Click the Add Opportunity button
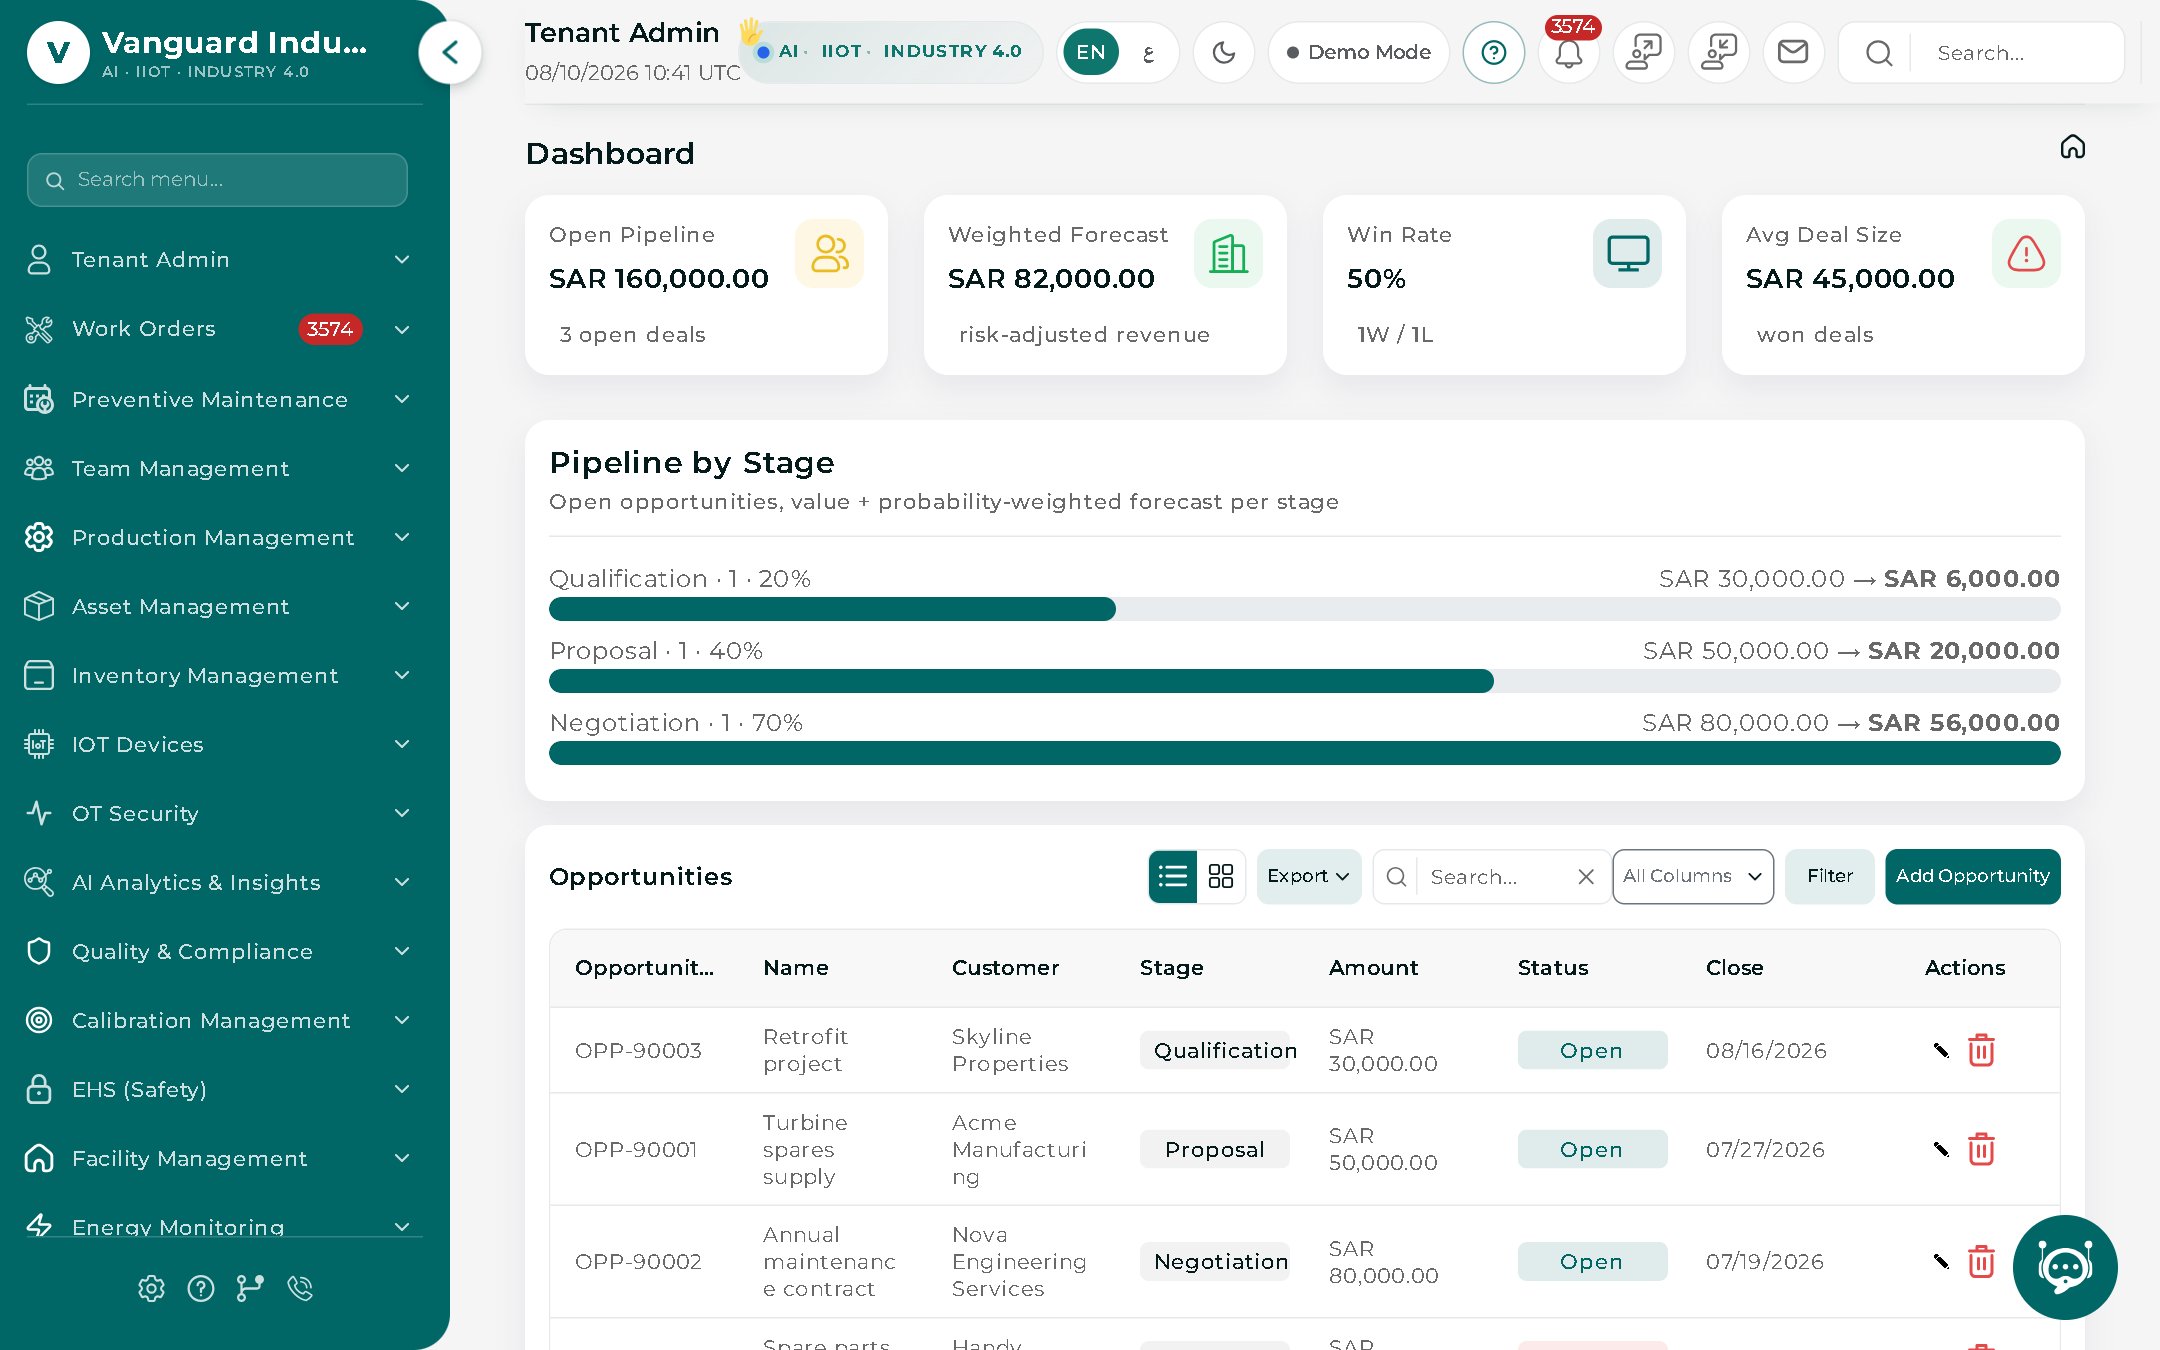Viewport: 2160px width, 1350px height. 1972,876
